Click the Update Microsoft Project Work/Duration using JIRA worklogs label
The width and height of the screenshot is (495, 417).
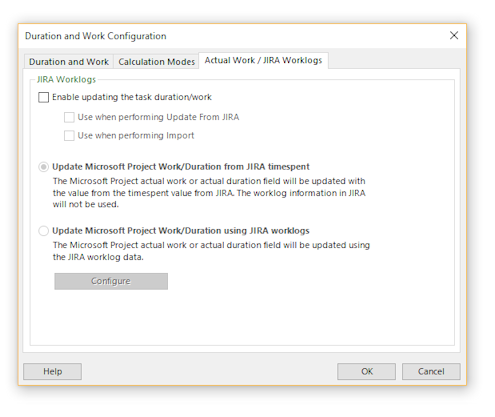coord(181,231)
